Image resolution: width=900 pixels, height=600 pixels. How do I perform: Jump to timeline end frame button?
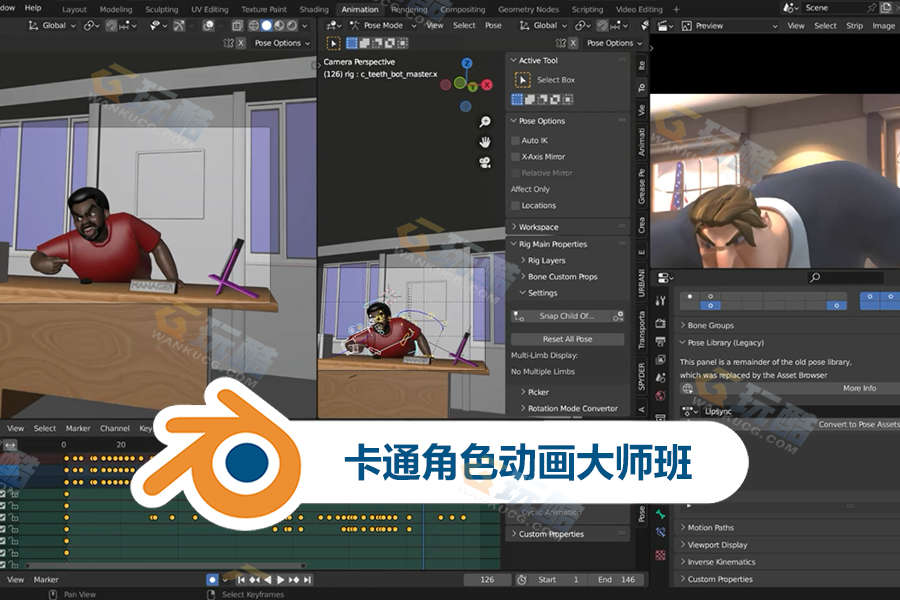pyautogui.click(x=308, y=580)
